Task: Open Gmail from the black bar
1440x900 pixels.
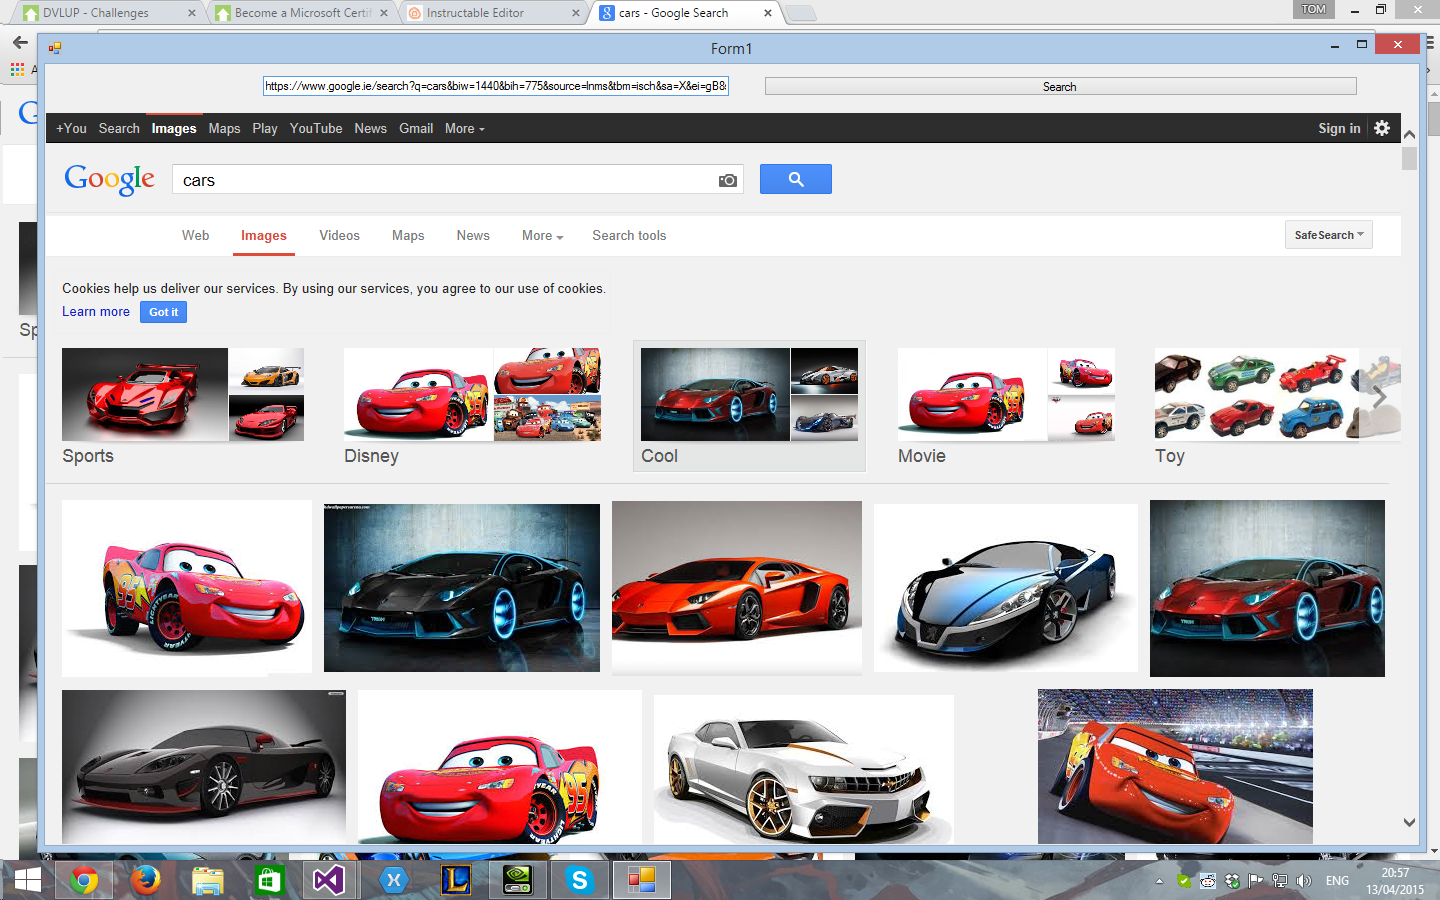Action: (x=416, y=128)
